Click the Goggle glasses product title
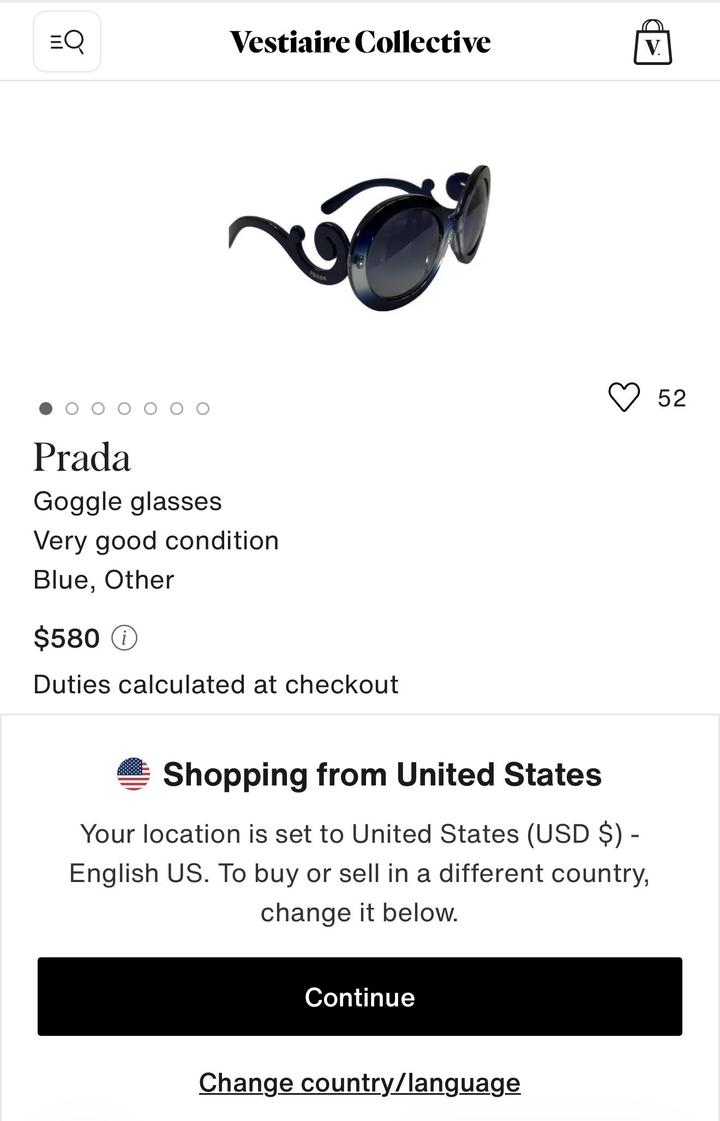 pos(128,501)
